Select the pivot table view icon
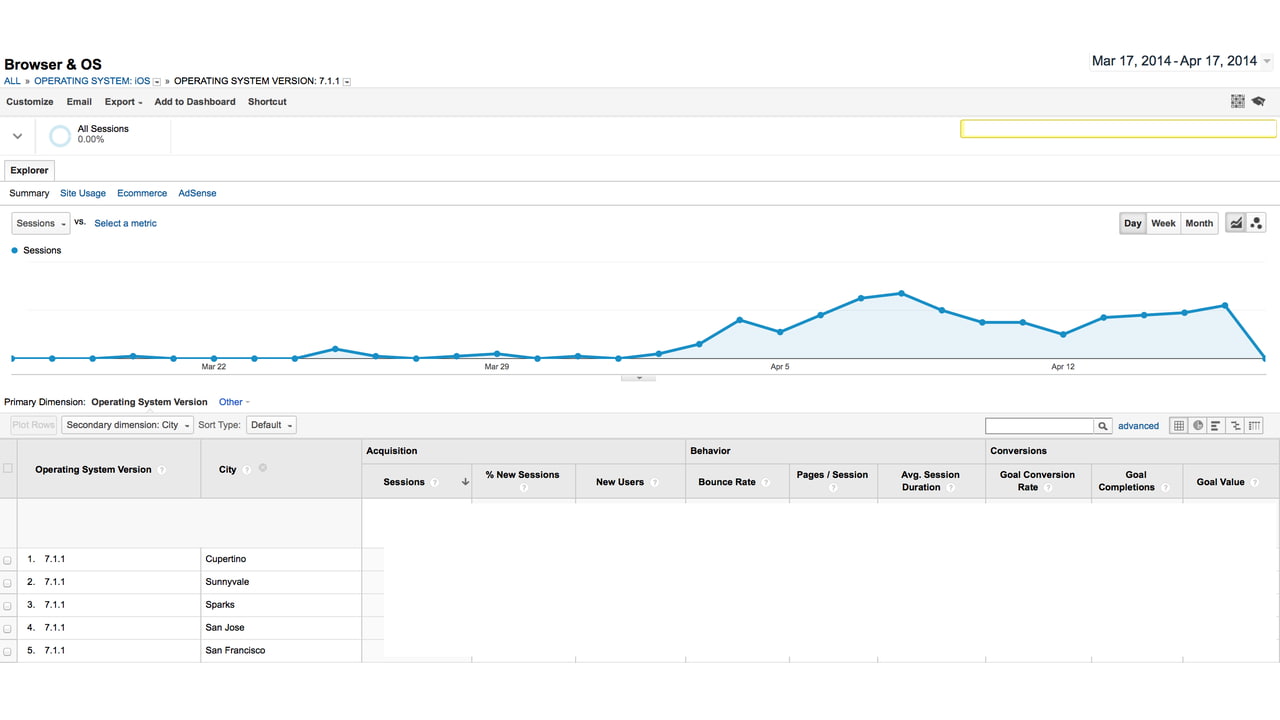The height and width of the screenshot is (720, 1280). click(1254, 425)
